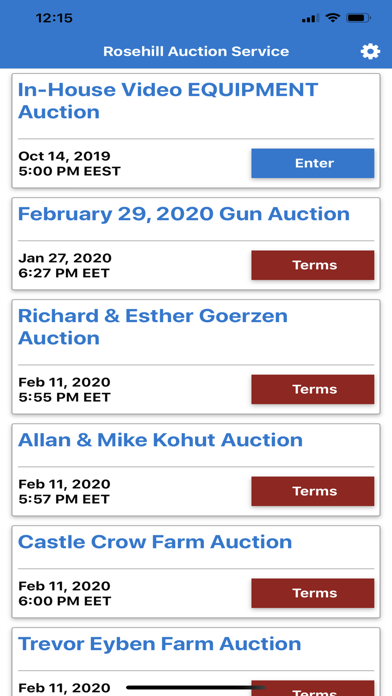The width and height of the screenshot is (392, 696).
Task: Tap the Rosehill Auction Service header title
Action: (196, 51)
